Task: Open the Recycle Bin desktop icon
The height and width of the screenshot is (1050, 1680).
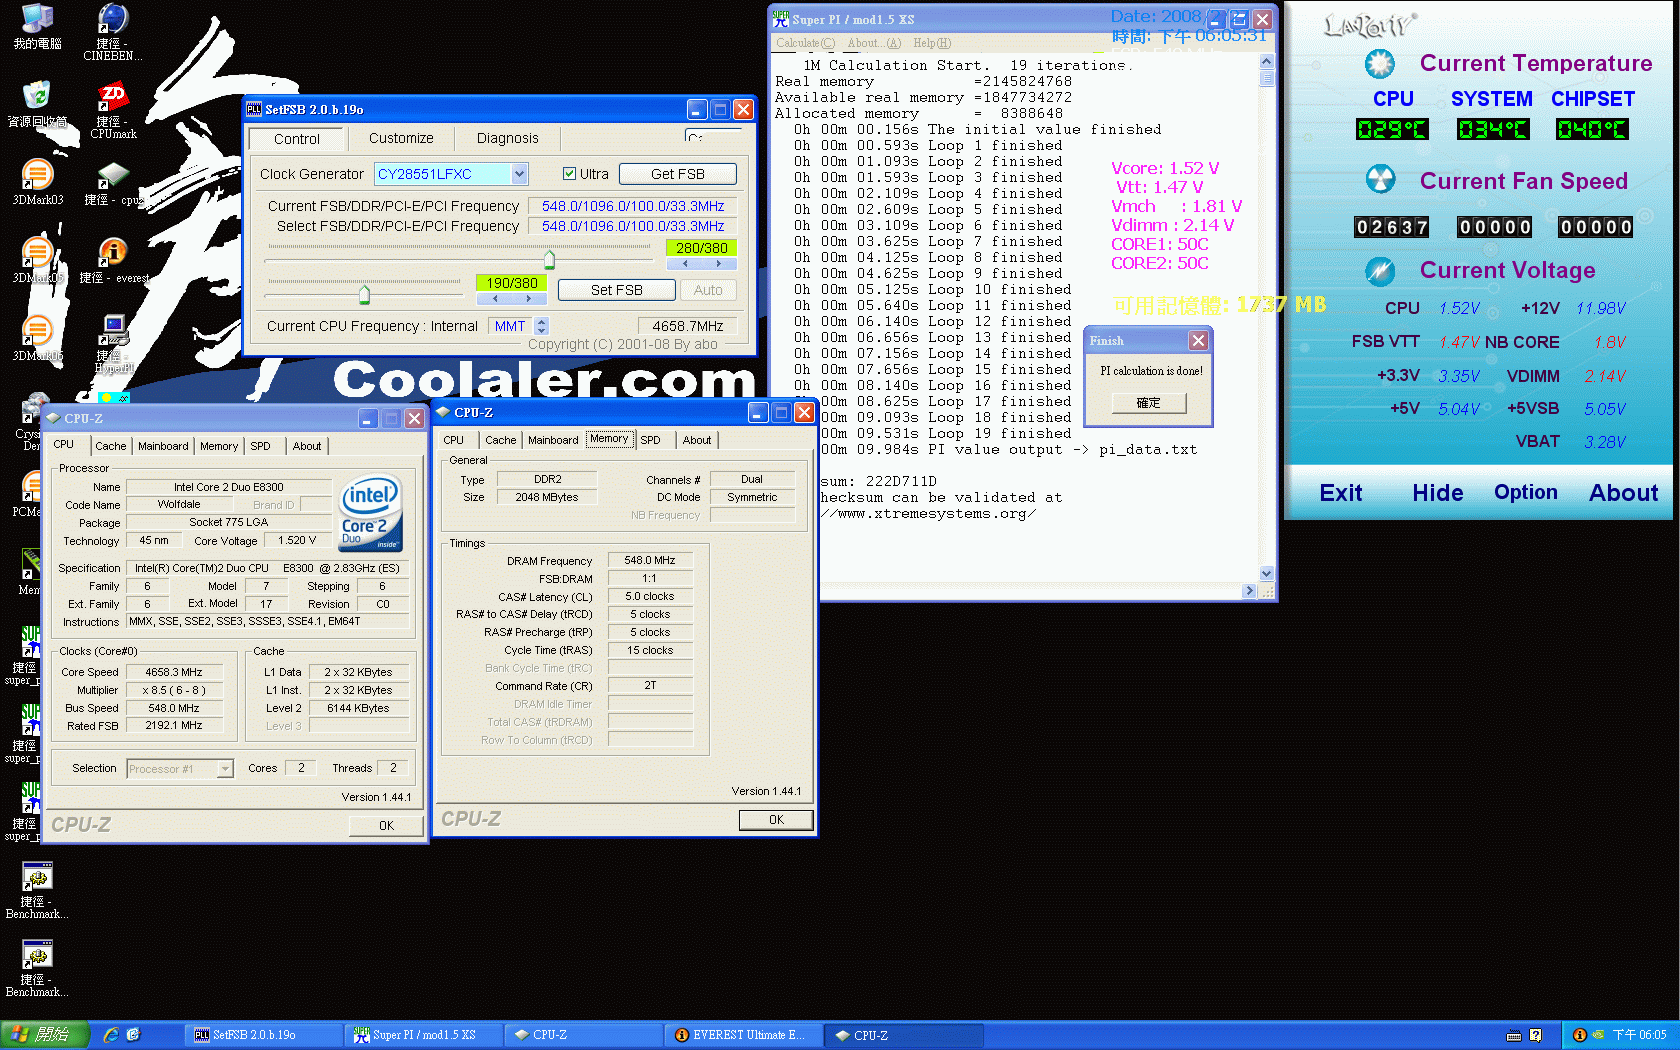Action: pos(37,104)
